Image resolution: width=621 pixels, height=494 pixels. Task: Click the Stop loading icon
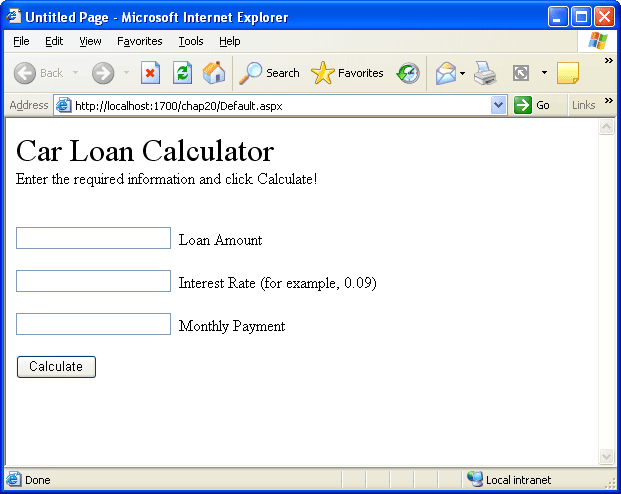[150, 73]
